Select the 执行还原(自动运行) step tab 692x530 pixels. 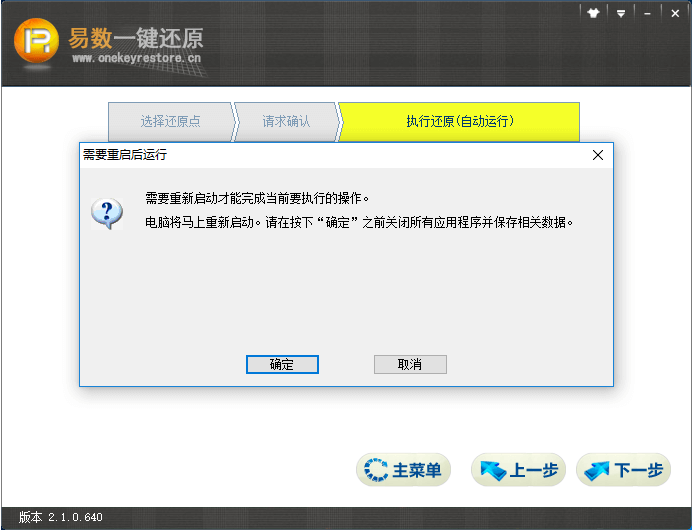[459, 121]
